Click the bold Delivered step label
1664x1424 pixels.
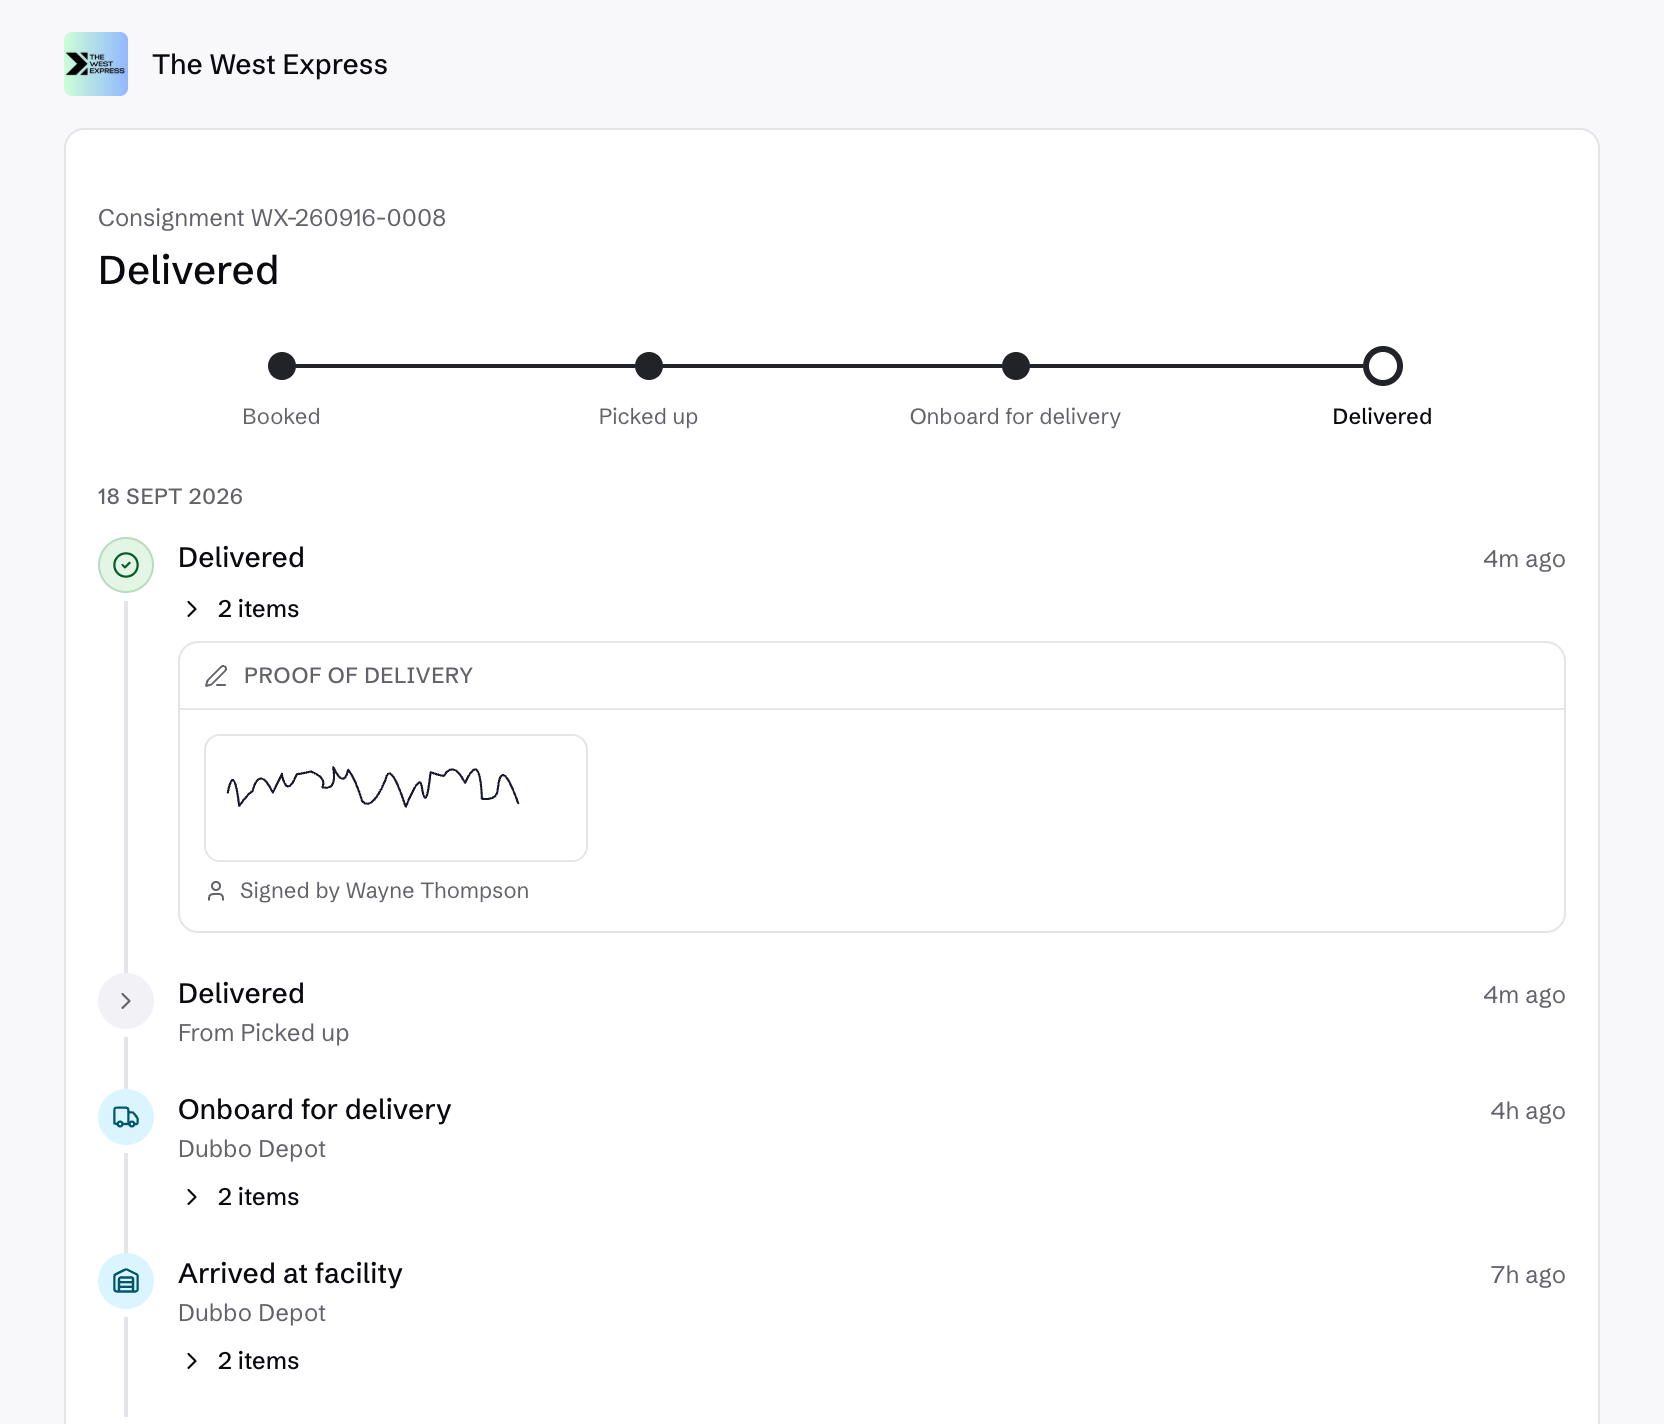[x=1382, y=417]
